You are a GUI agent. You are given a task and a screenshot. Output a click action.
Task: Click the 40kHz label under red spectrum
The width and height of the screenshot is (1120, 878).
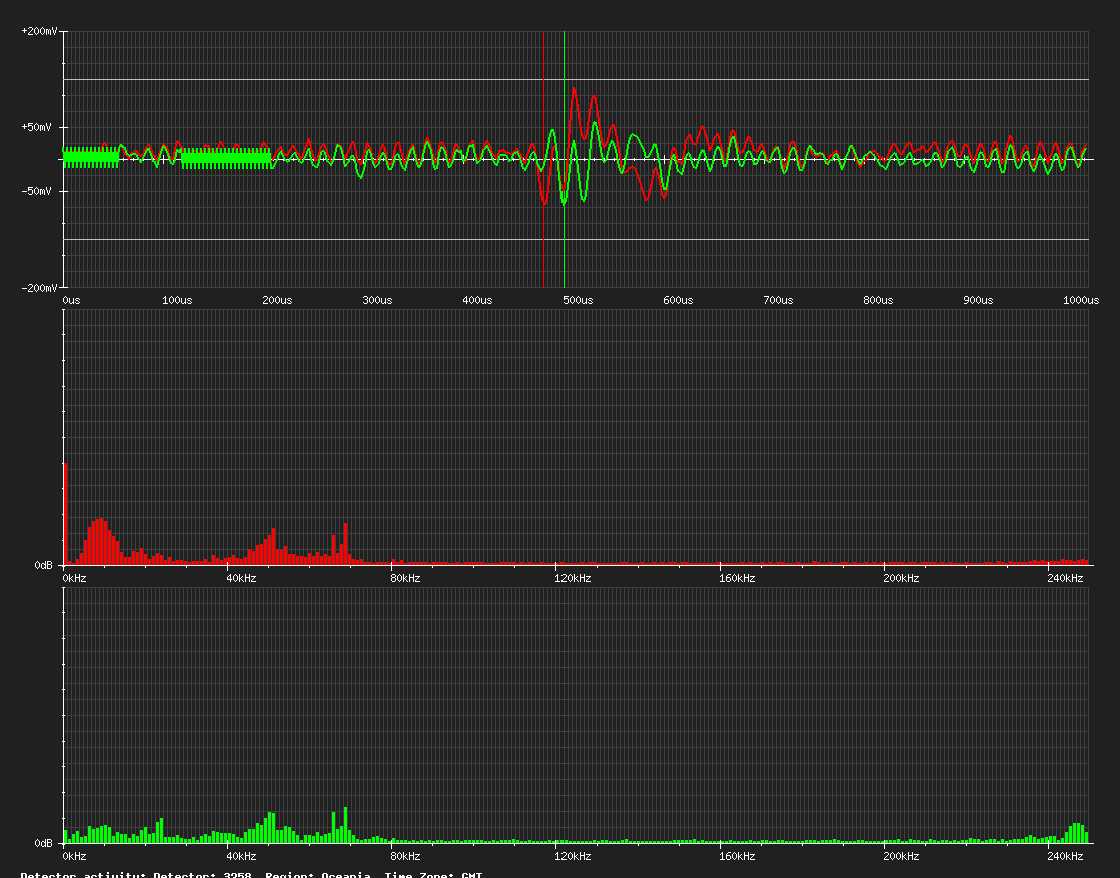click(241, 578)
